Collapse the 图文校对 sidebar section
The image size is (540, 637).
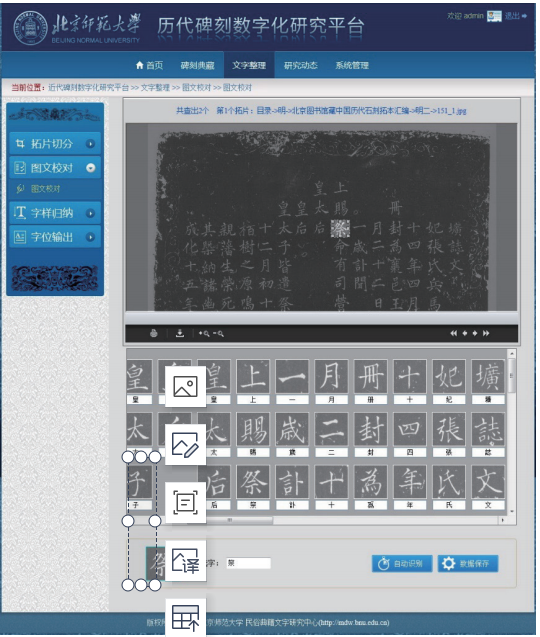[x=91, y=167]
